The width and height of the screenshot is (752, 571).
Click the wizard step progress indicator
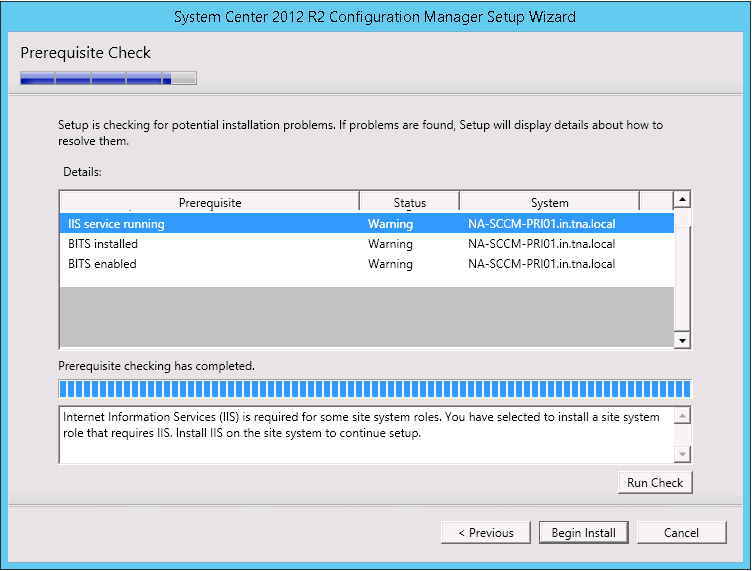click(x=108, y=78)
